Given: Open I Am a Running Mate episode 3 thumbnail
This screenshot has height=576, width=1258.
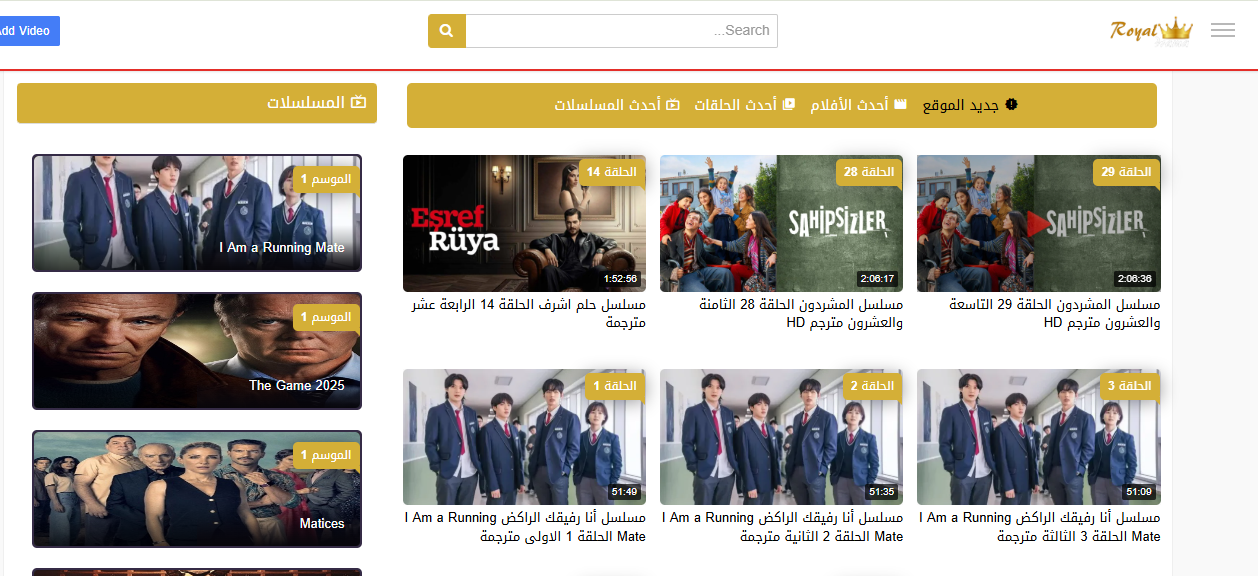Looking at the screenshot, I should coord(1039,437).
